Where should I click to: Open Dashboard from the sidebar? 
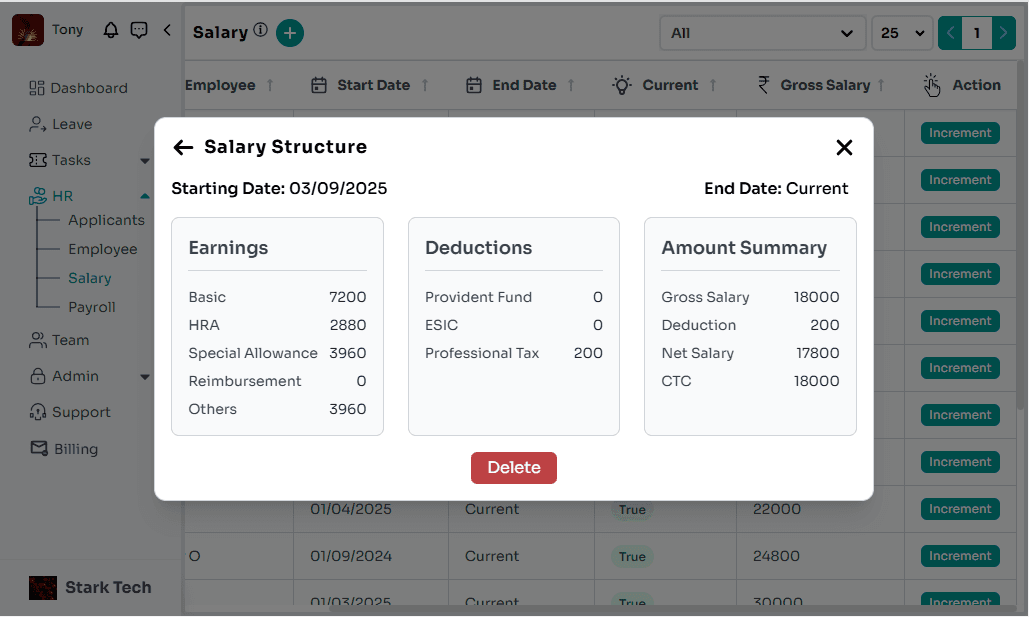point(88,88)
